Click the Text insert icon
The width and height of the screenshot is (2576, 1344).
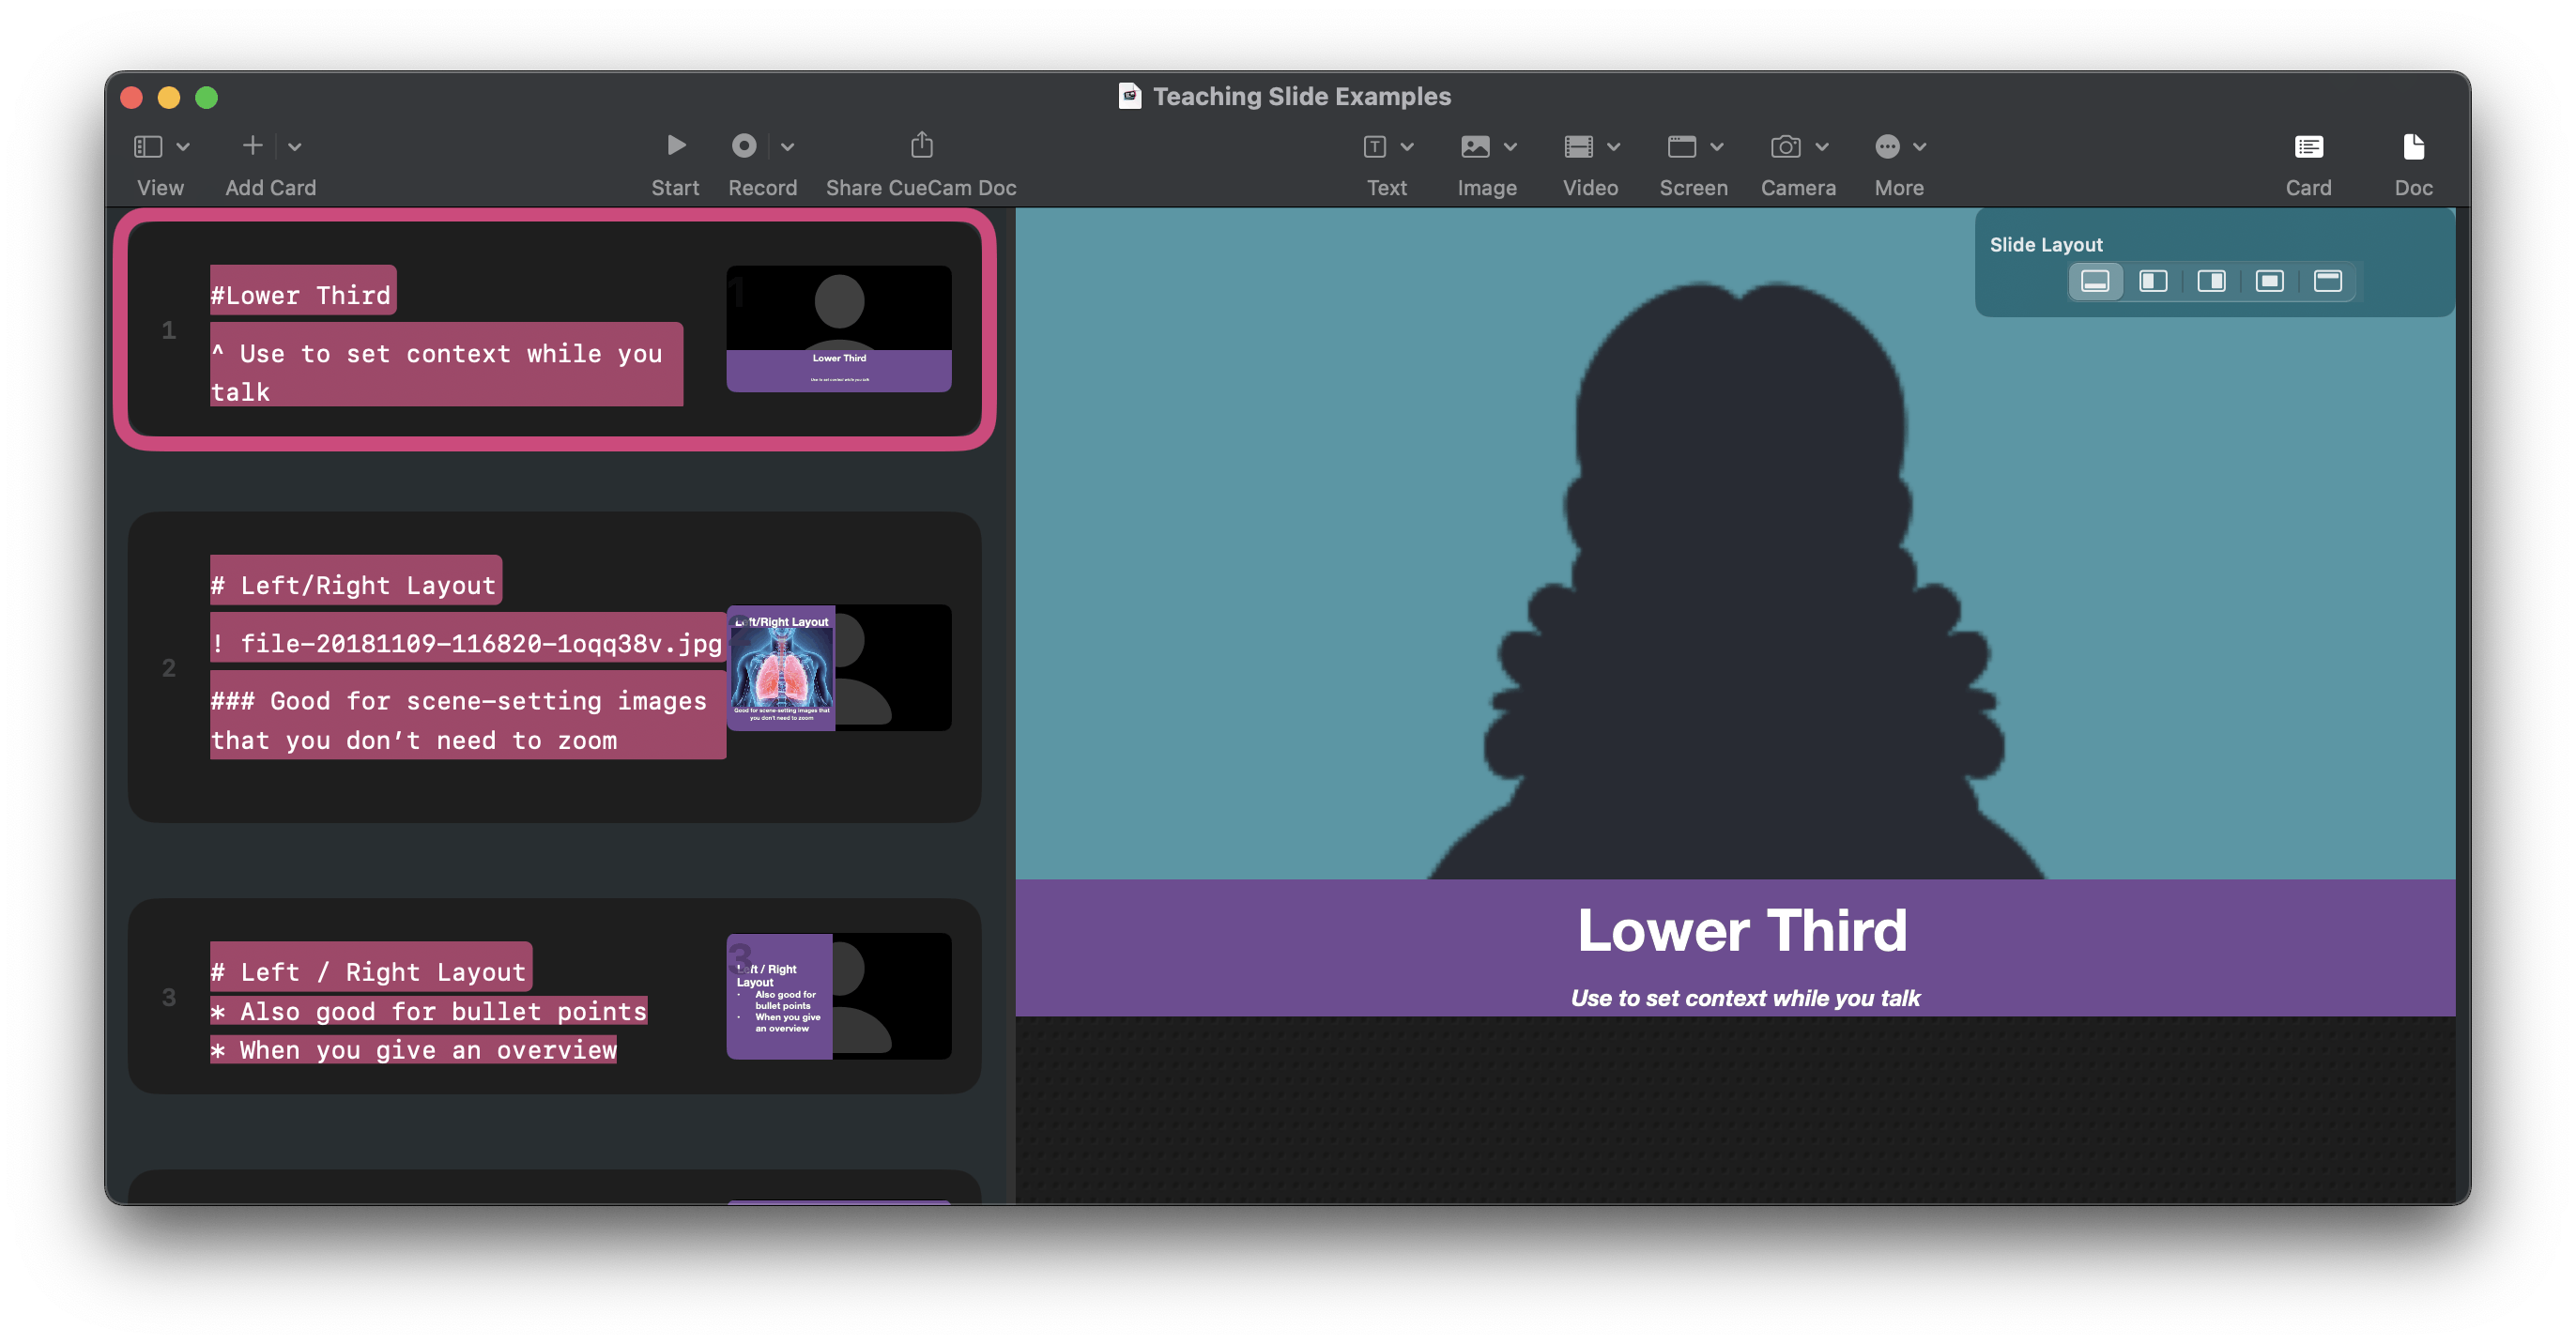click(1375, 147)
